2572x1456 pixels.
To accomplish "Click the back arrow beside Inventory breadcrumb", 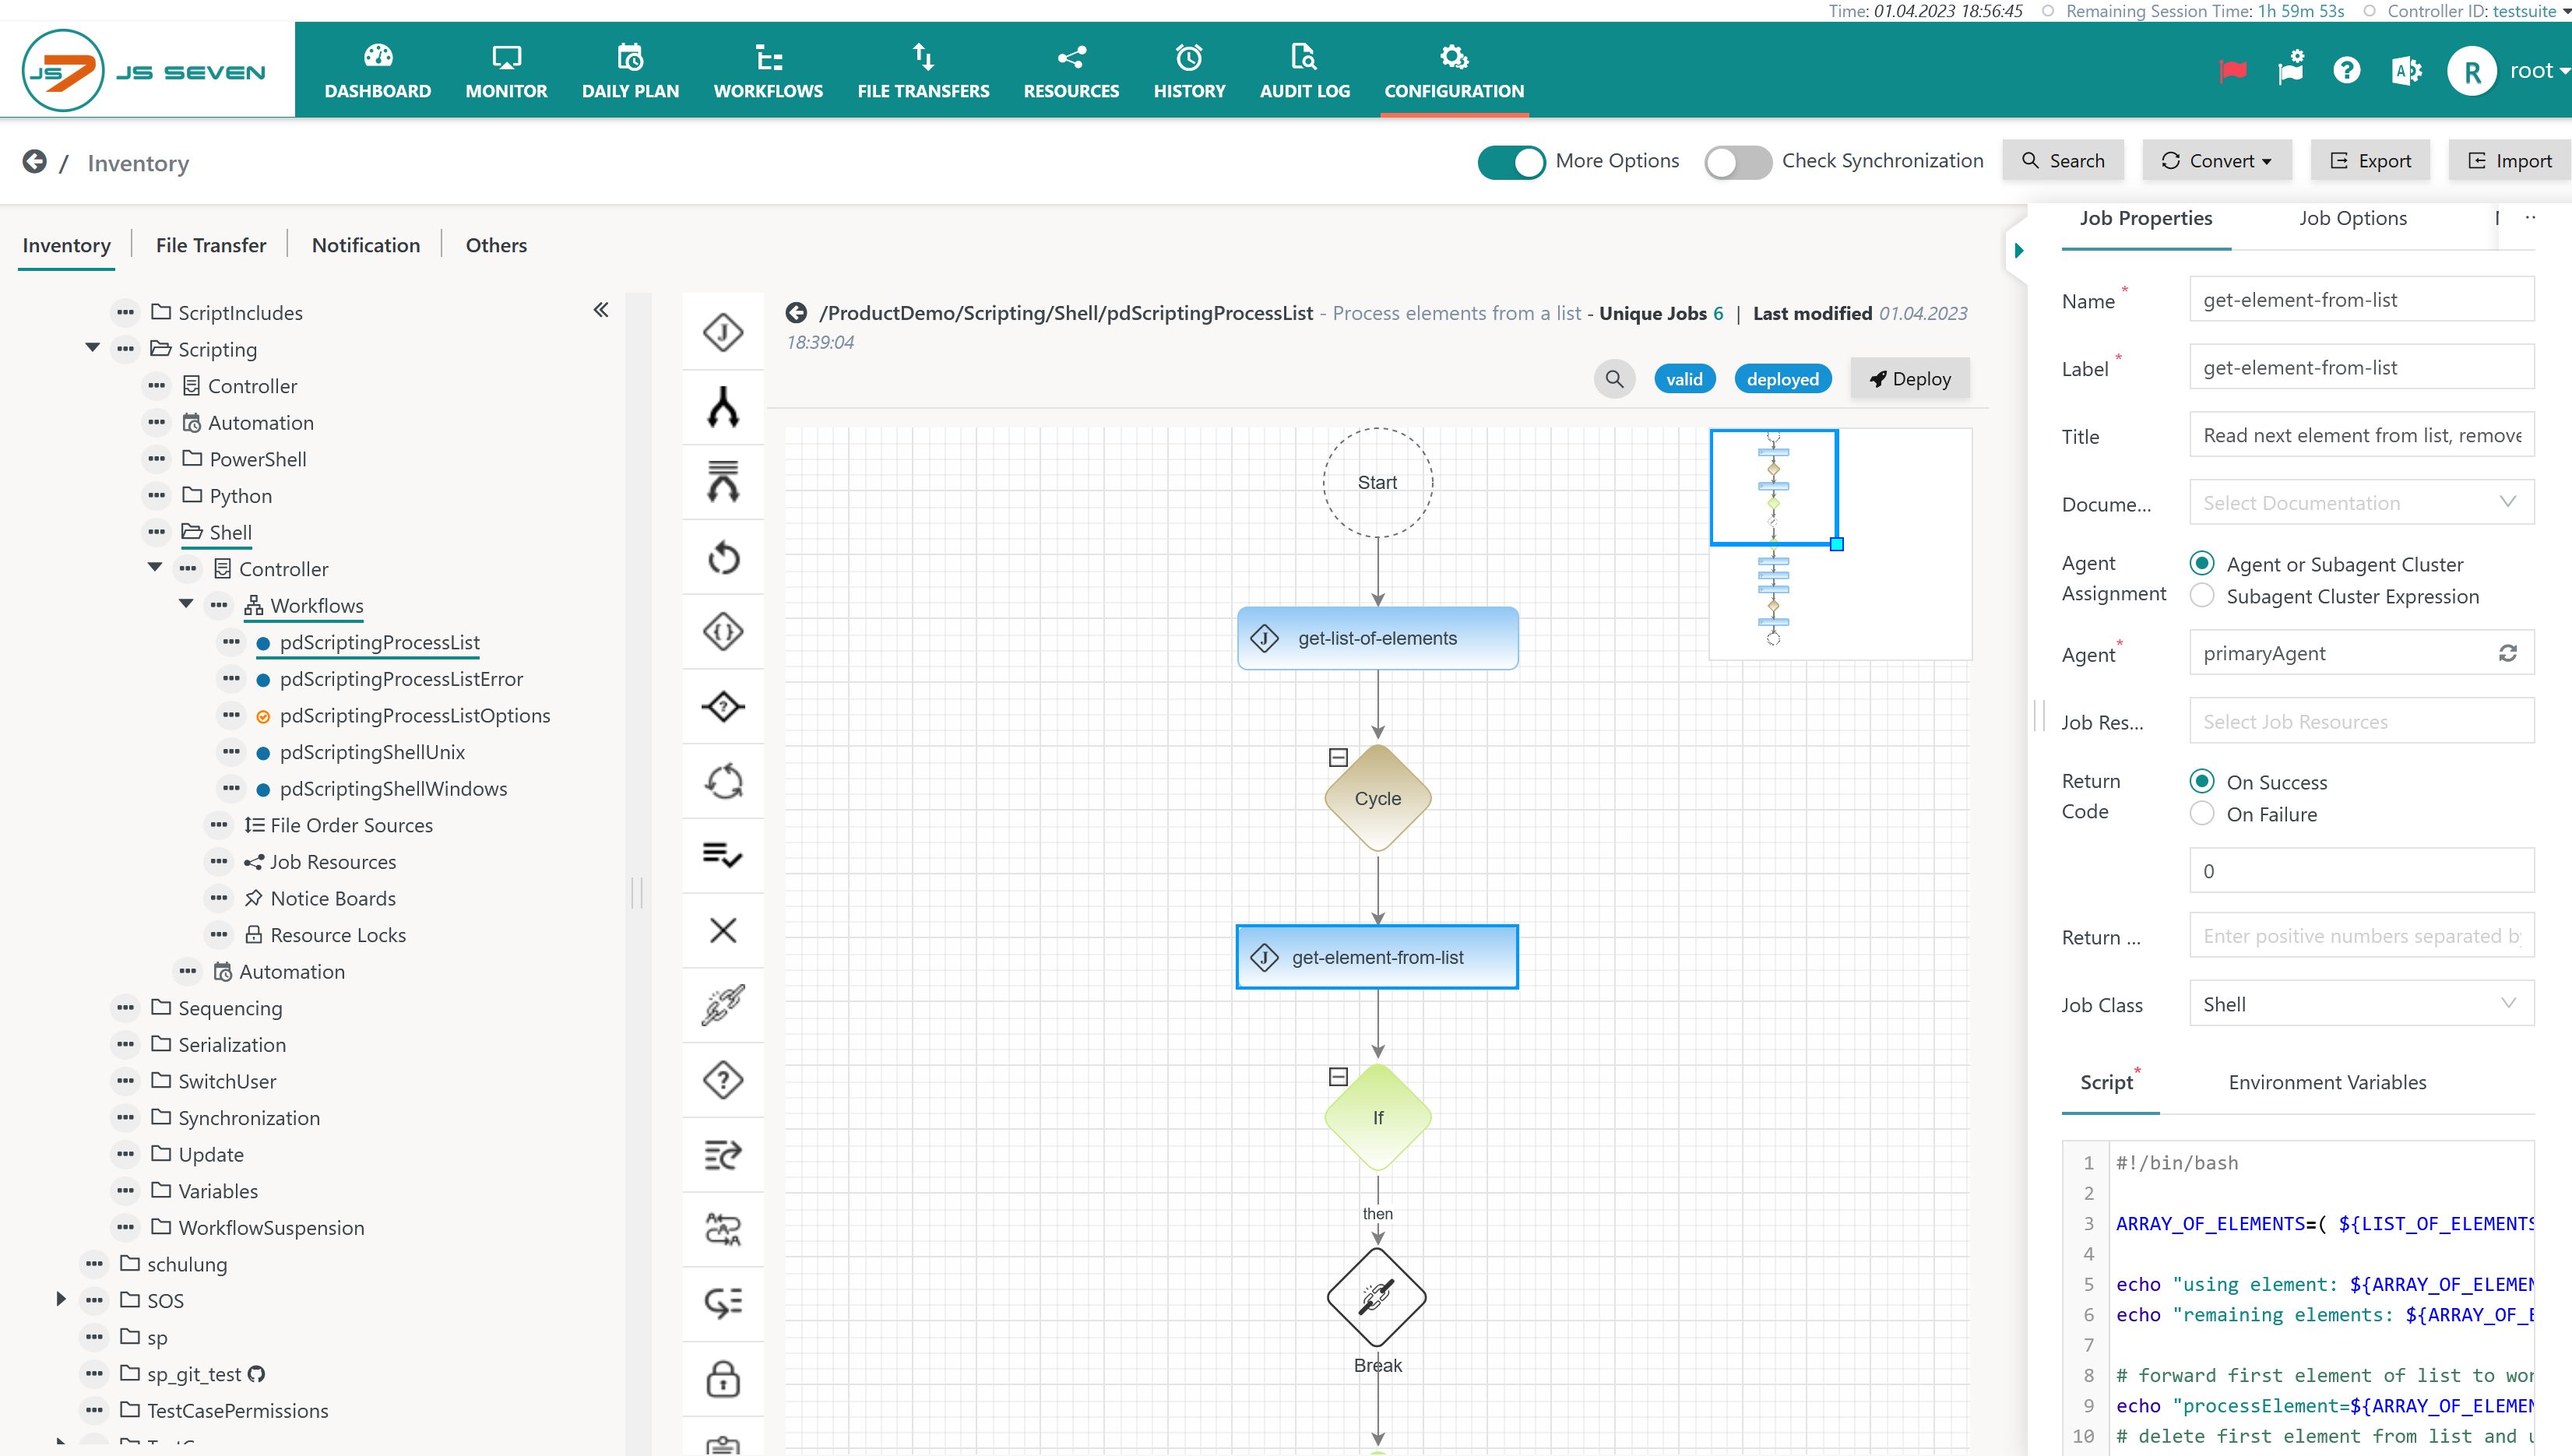I will click(34, 162).
